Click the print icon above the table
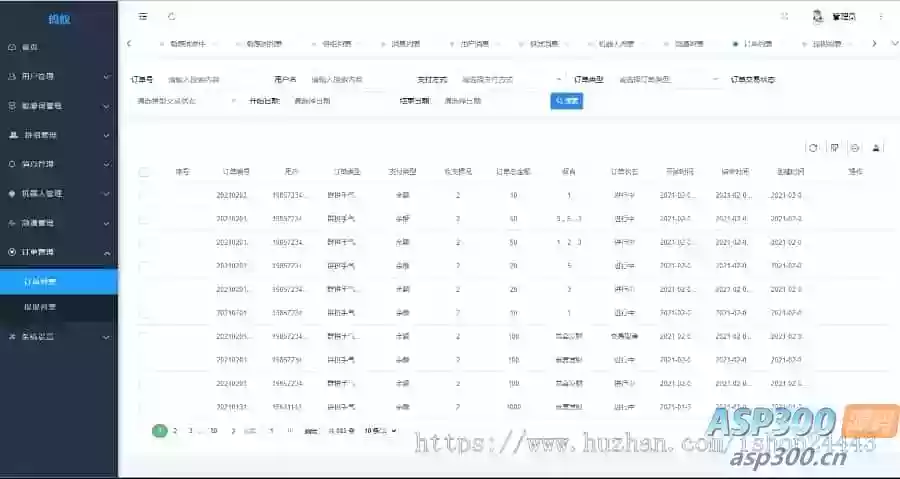 [x=876, y=148]
